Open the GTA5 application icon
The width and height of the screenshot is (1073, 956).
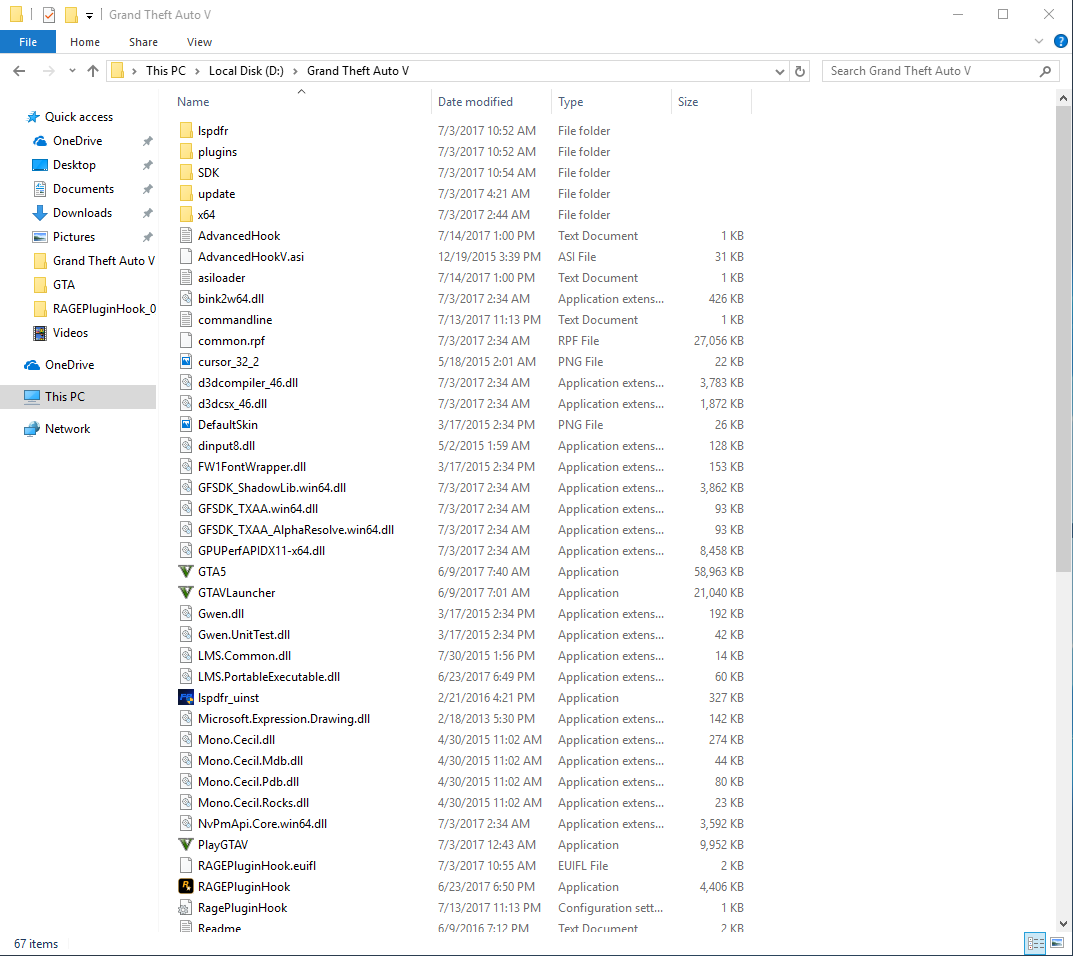(185, 571)
